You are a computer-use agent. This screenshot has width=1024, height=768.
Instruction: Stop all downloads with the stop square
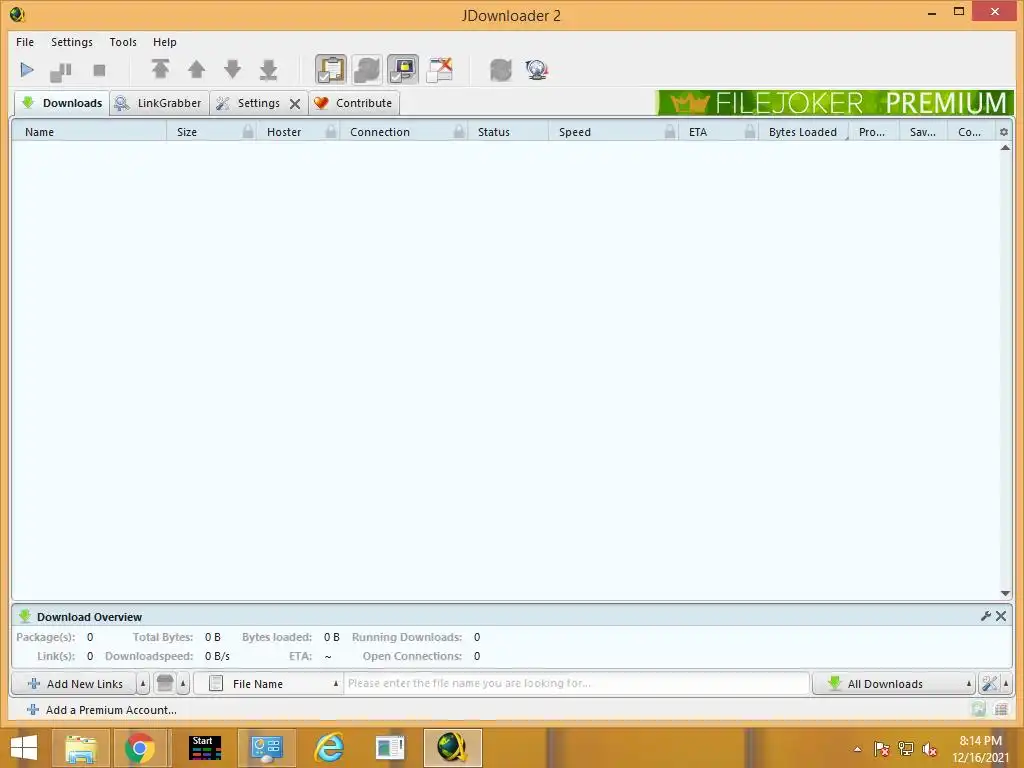coord(99,70)
